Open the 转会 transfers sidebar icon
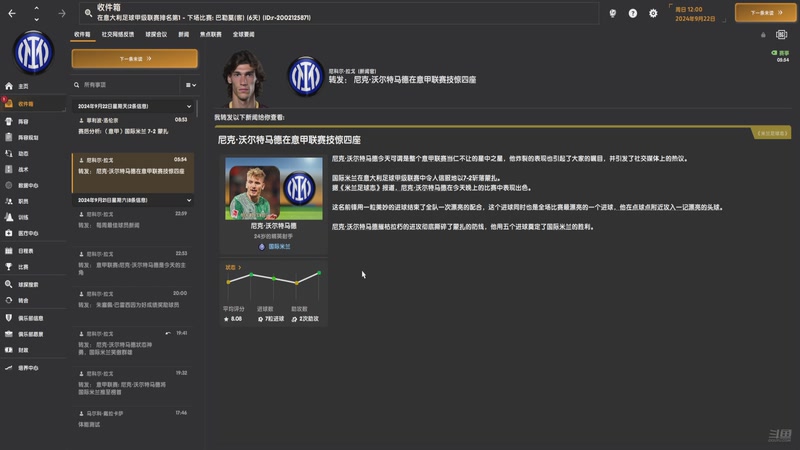The height and width of the screenshot is (450, 800). [9, 300]
